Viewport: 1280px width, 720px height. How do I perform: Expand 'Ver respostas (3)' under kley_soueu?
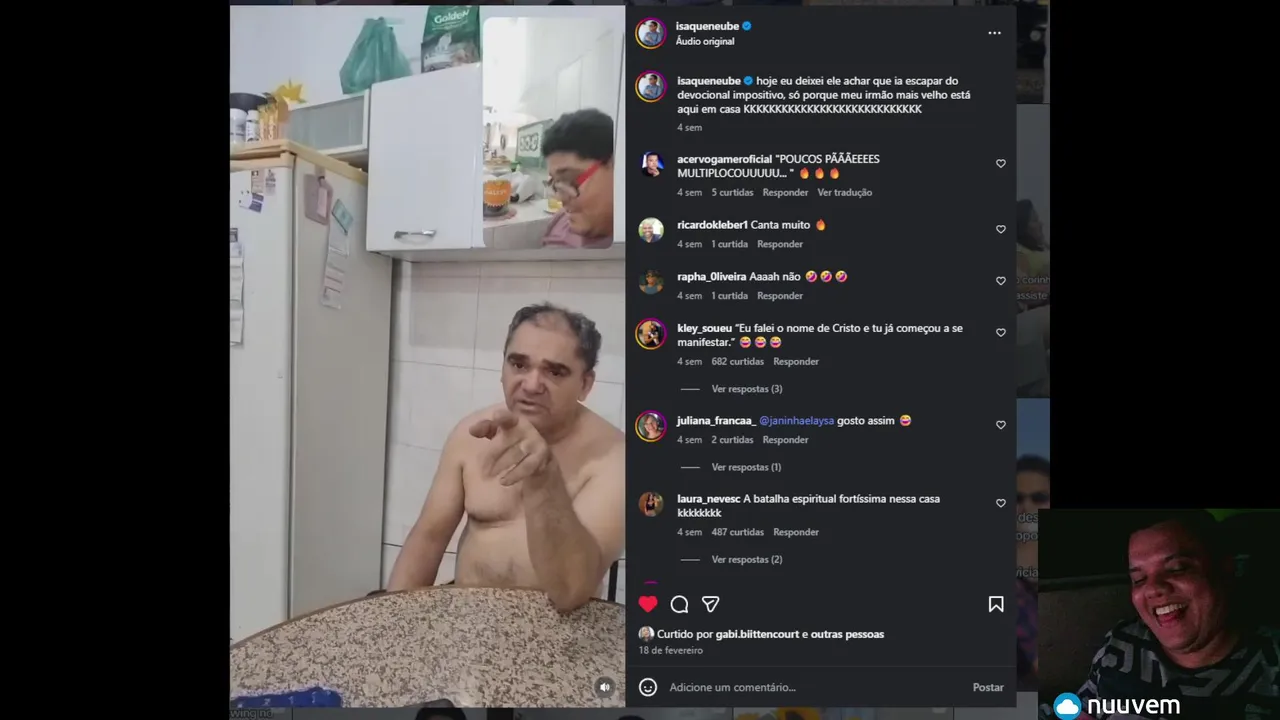pyautogui.click(x=747, y=389)
